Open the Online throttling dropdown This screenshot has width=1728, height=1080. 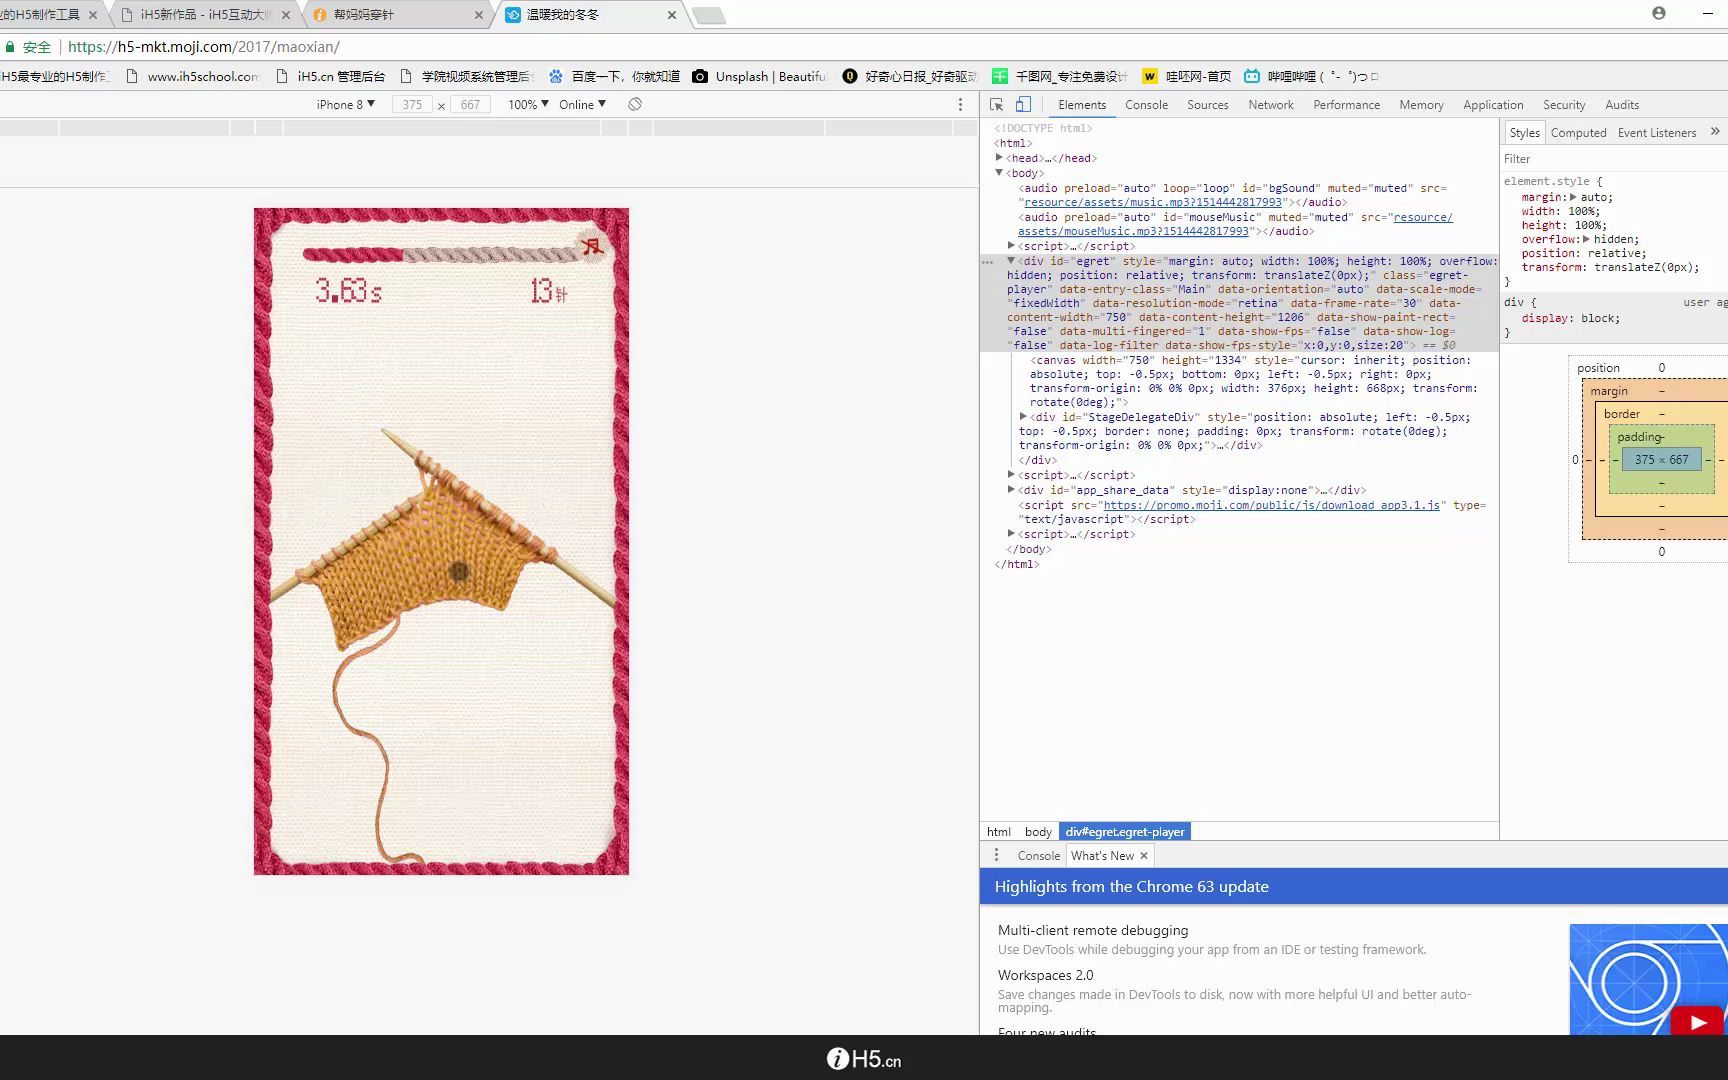pyautogui.click(x=582, y=104)
